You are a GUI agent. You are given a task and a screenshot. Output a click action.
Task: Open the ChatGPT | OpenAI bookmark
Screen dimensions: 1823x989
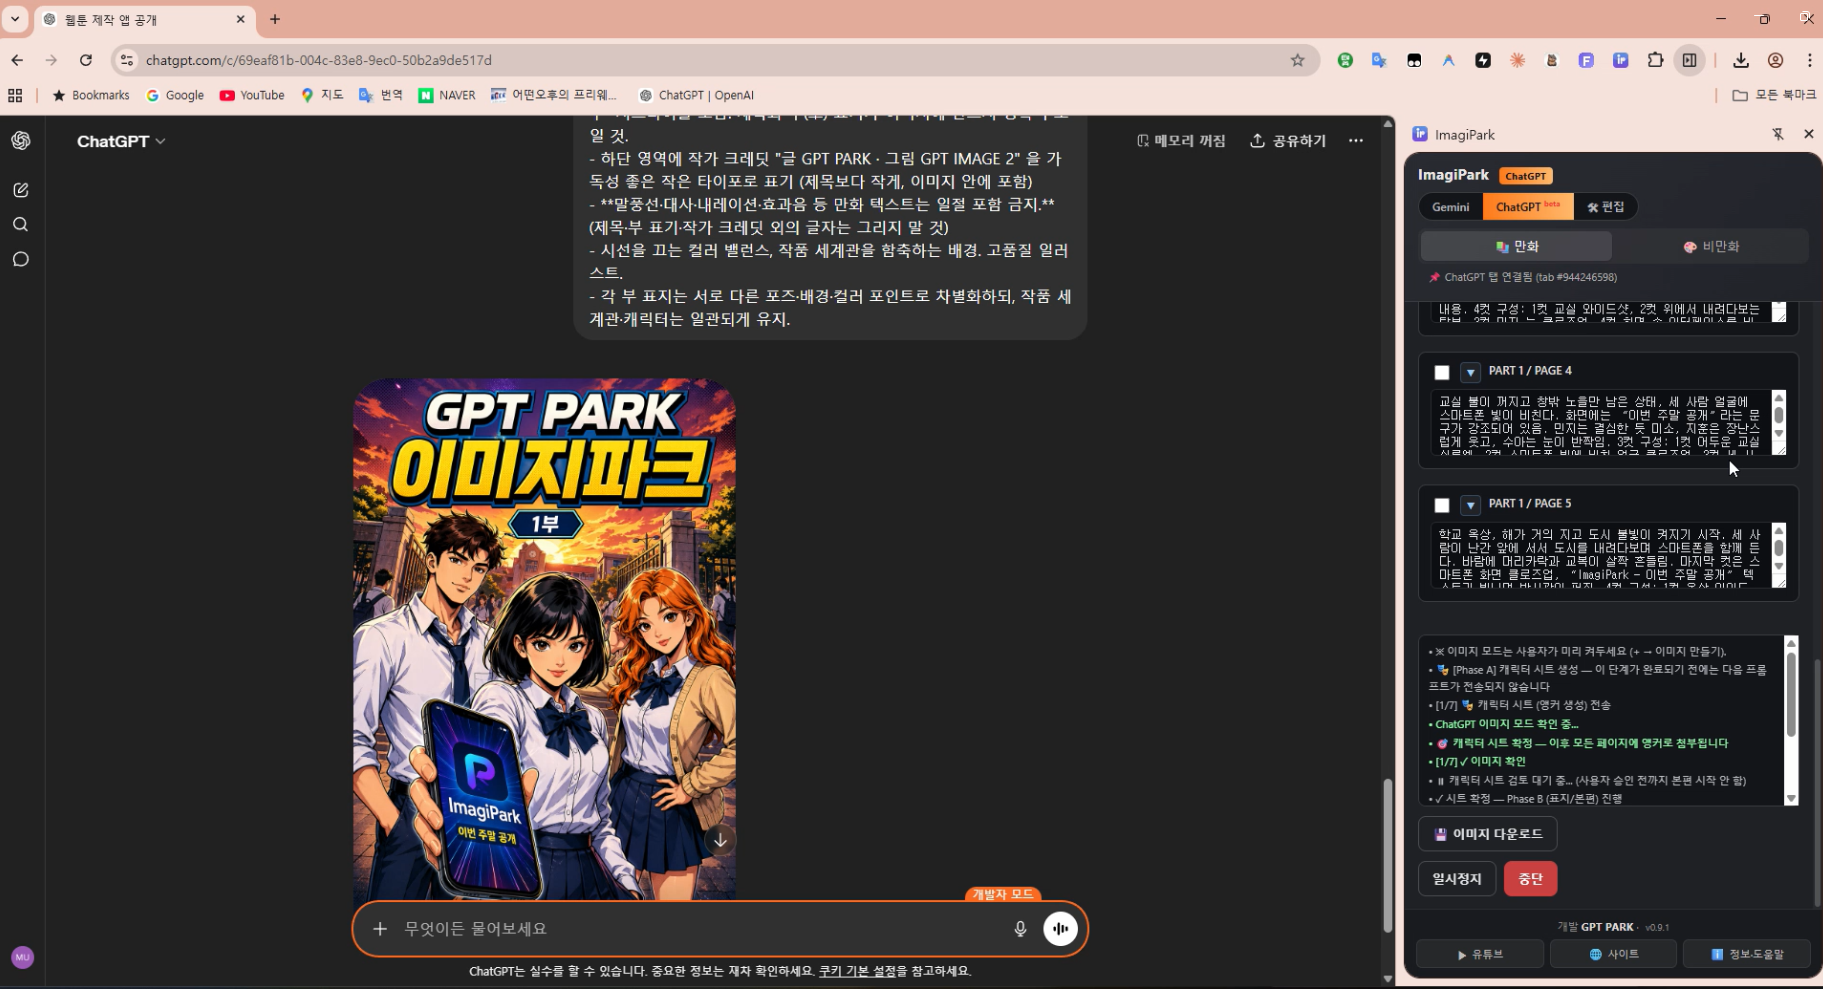point(696,95)
